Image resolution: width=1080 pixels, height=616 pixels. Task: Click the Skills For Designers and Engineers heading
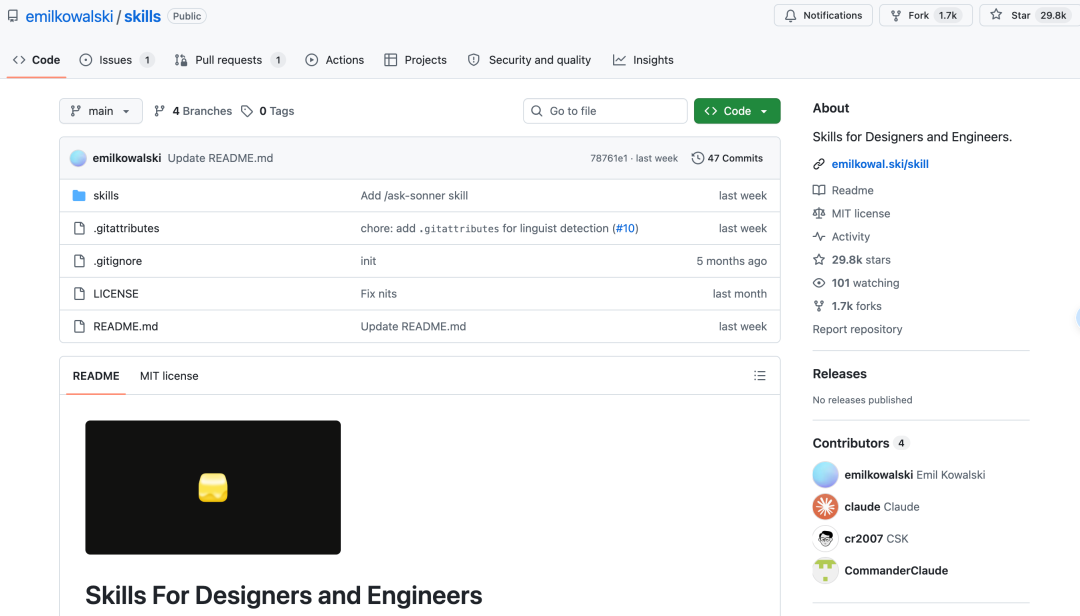(x=284, y=595)
